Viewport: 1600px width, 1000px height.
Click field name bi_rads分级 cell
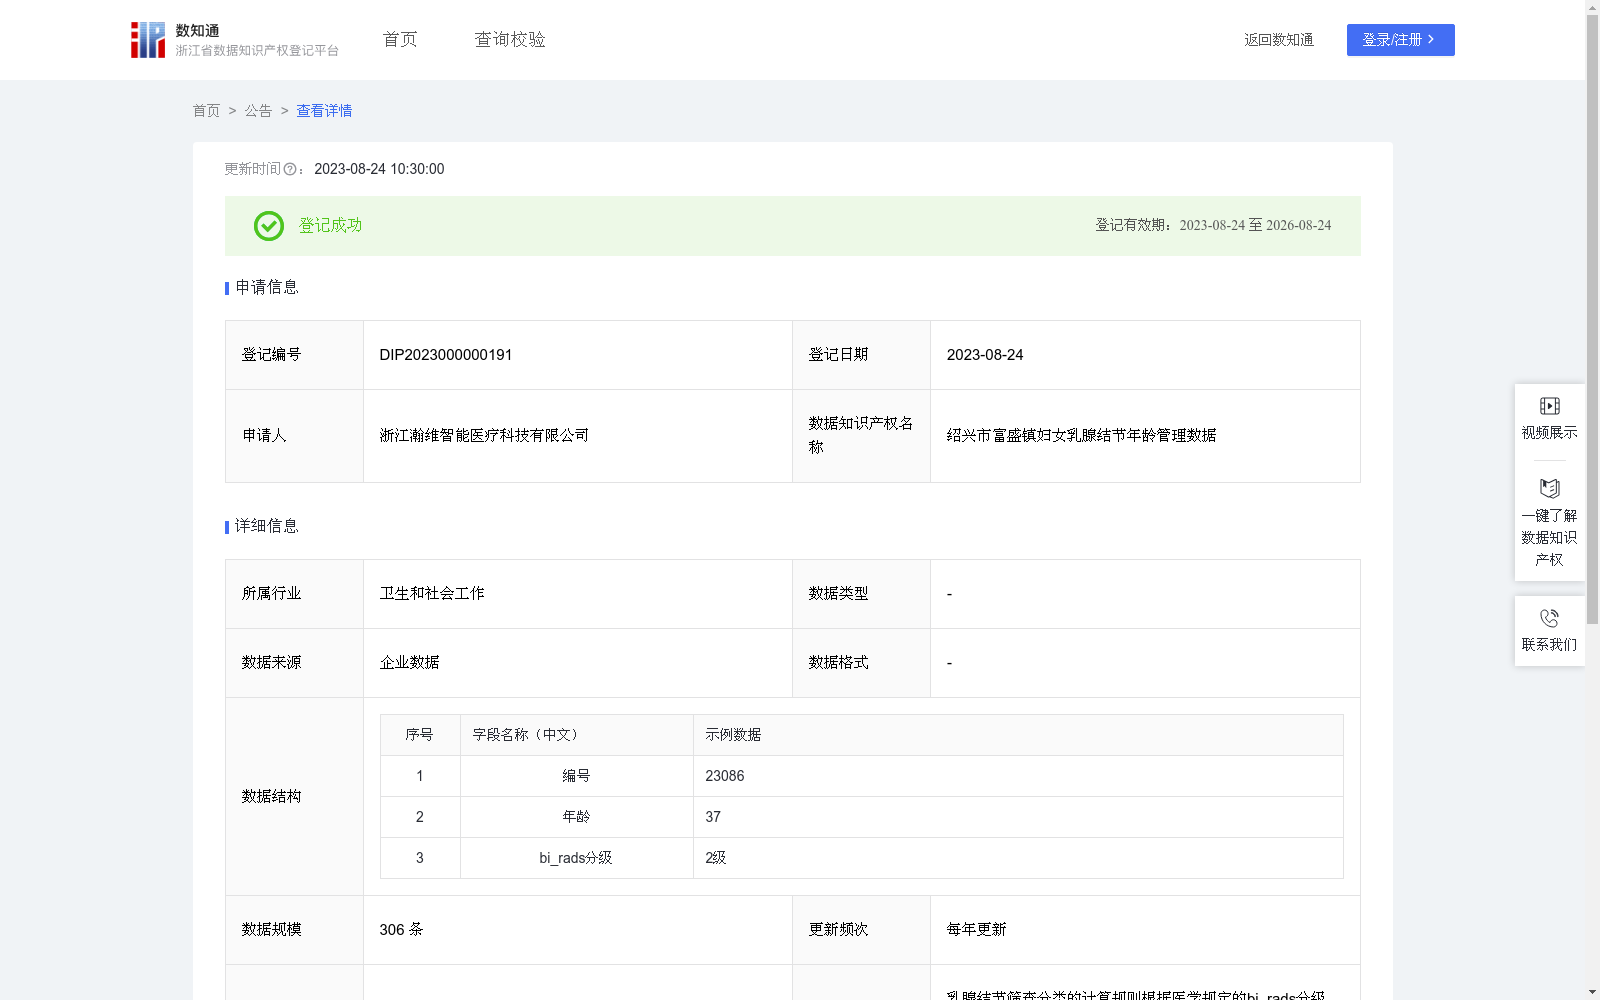click(x=577, y=858)
